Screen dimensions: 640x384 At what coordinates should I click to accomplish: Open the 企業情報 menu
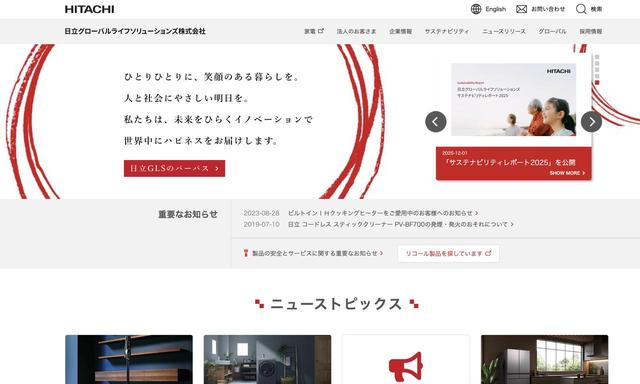[x=400, y=31]
